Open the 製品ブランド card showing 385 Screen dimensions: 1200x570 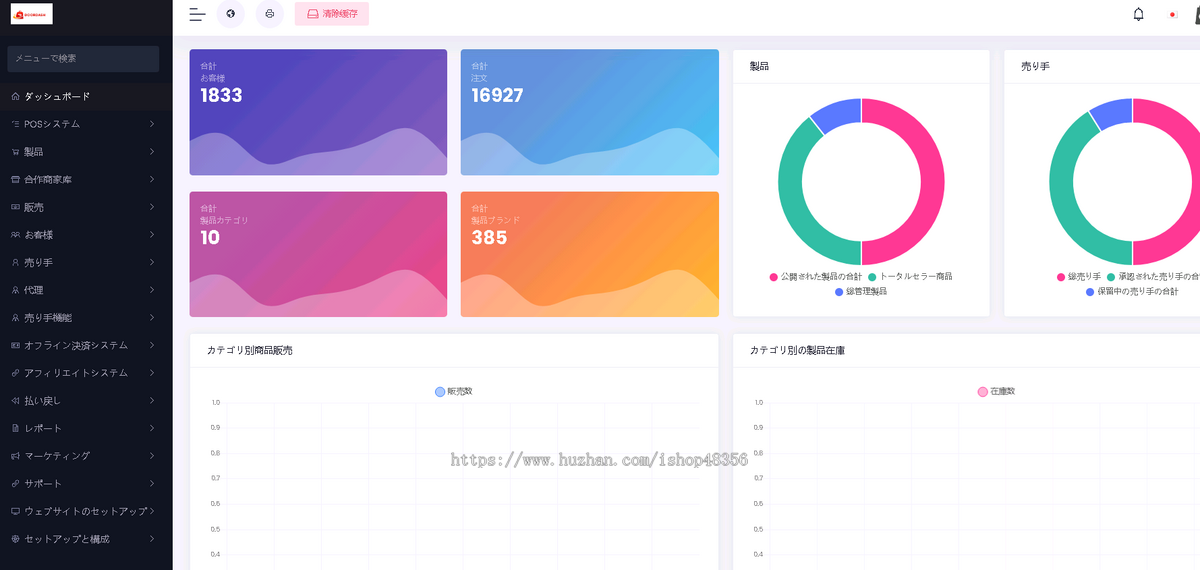tap(590, 254)
